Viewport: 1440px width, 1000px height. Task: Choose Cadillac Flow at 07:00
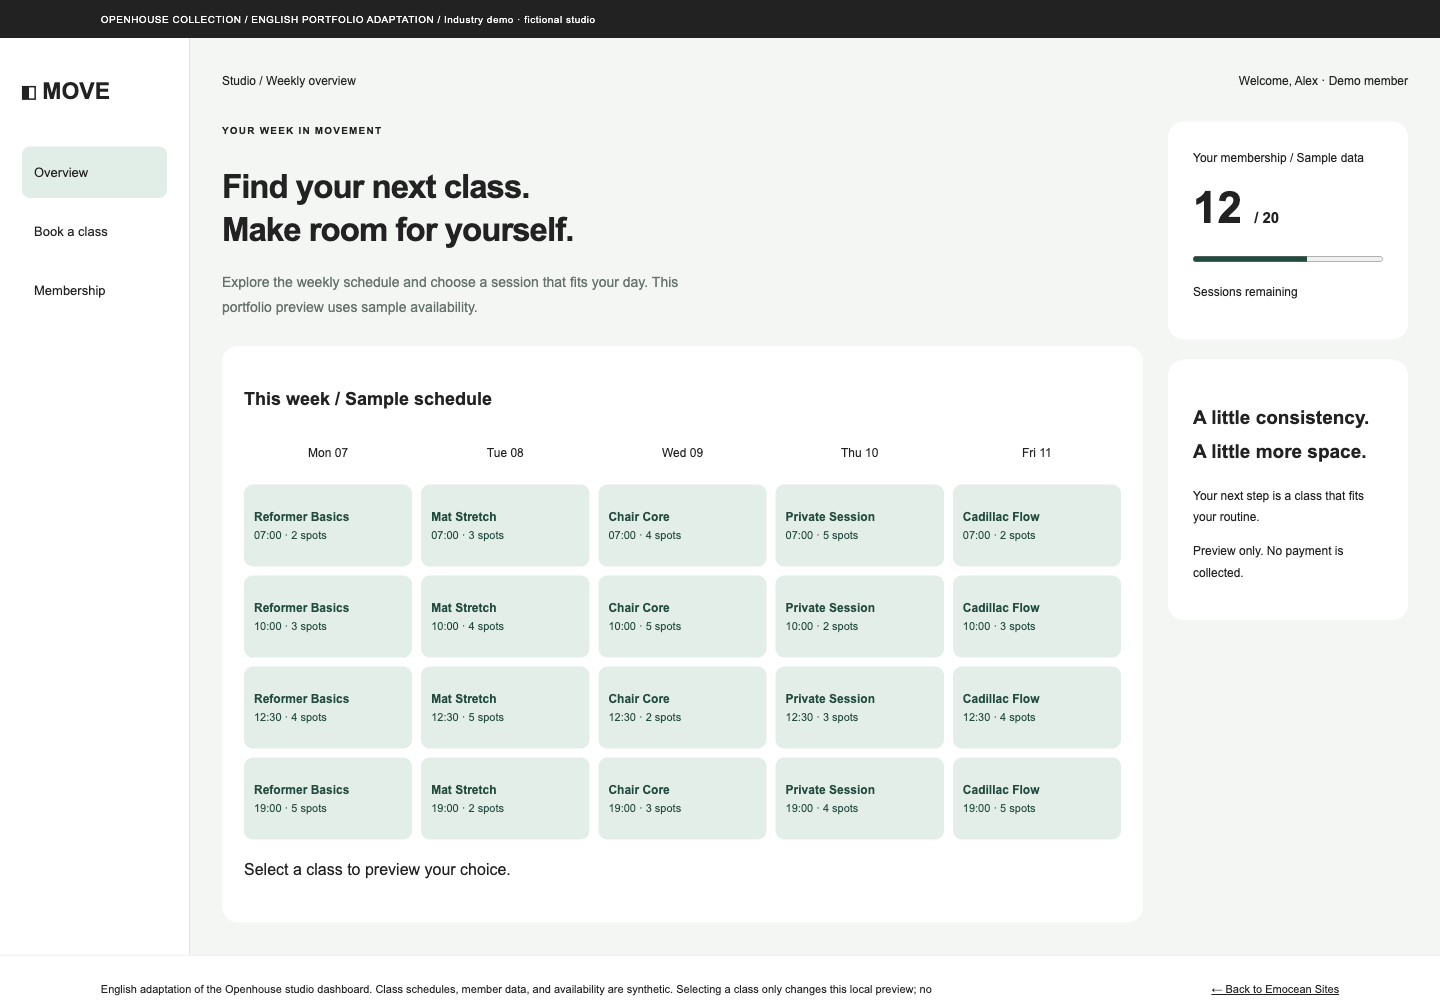coord(1037,526)
